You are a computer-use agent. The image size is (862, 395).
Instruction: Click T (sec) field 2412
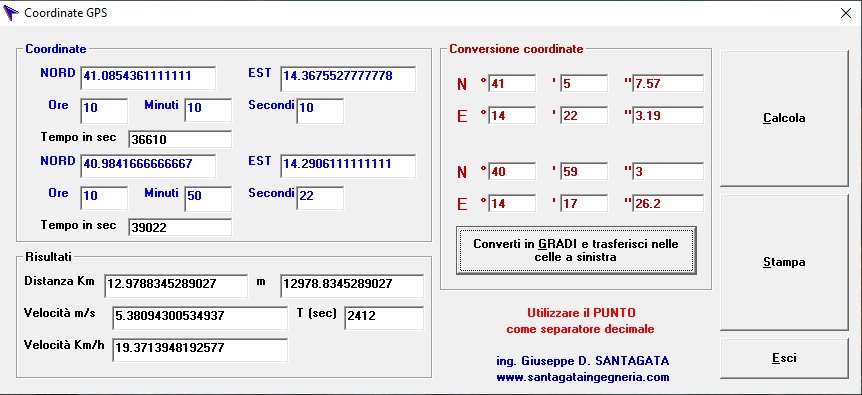pyautogui.click(x=384, y=318)
